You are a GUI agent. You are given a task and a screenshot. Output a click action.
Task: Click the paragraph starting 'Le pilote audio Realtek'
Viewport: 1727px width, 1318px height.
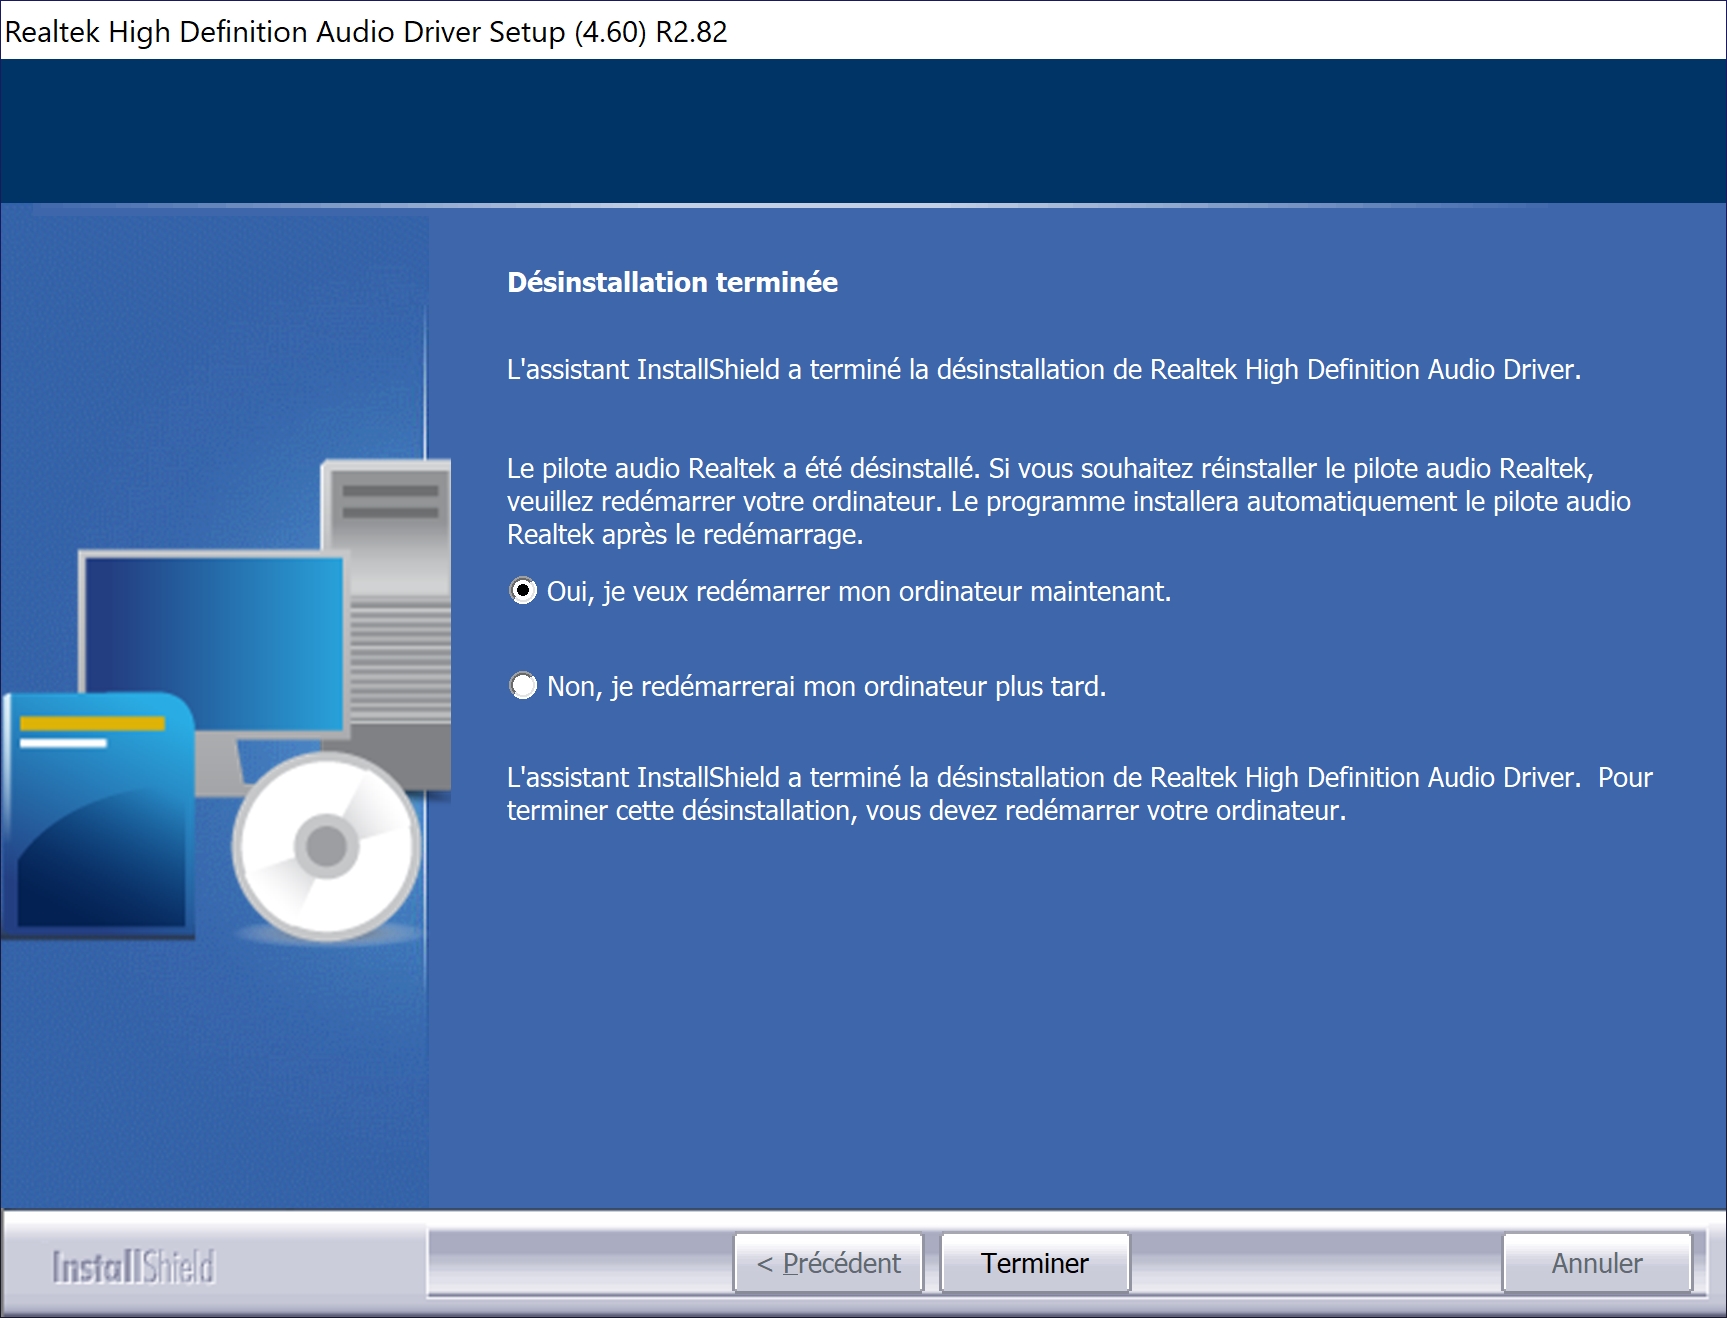coord(1068,501)
